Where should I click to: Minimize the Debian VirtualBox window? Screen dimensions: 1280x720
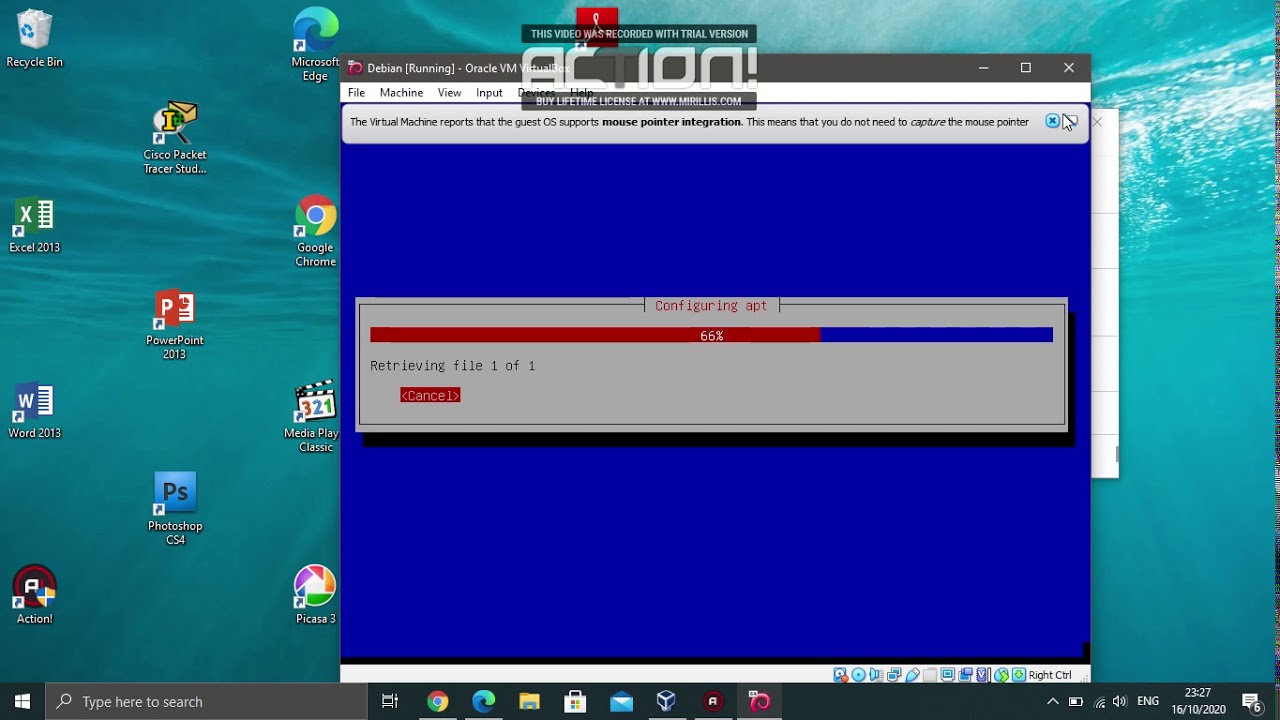(983, 68)
